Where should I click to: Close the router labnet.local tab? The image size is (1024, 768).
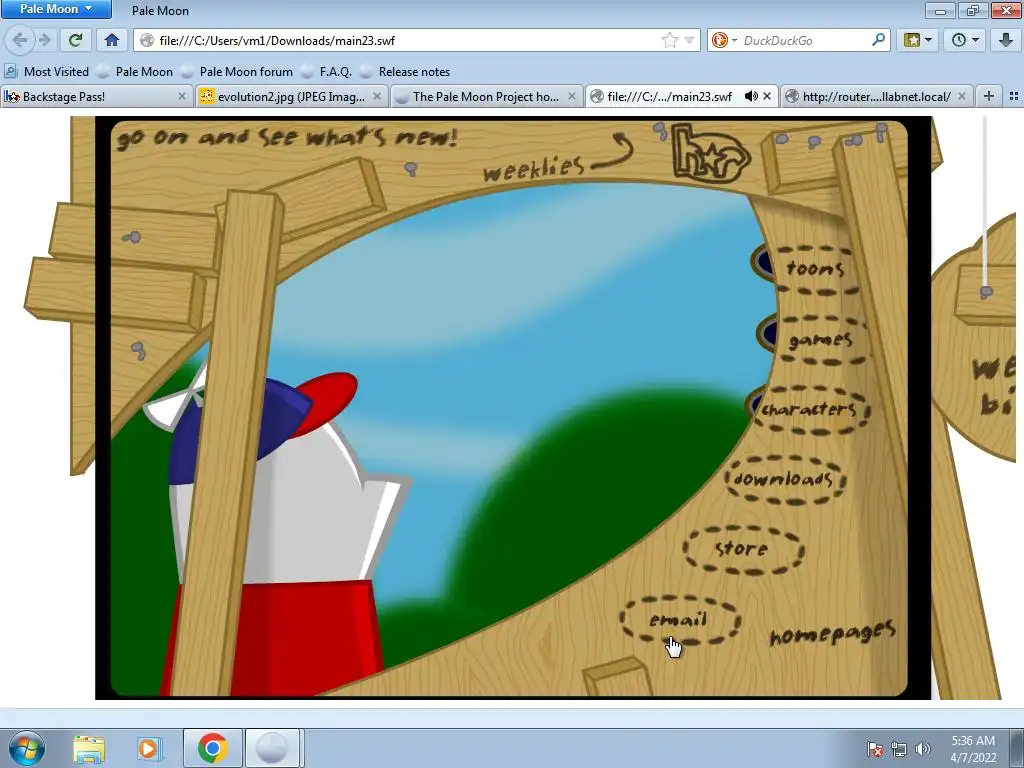pos(961,97)
